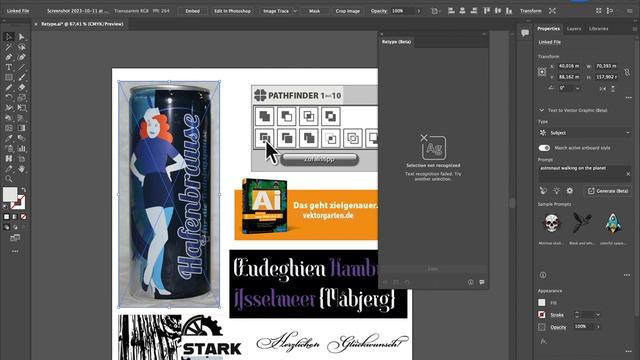
Task: Select the Paintbrush tool
Action: (22, 78)
